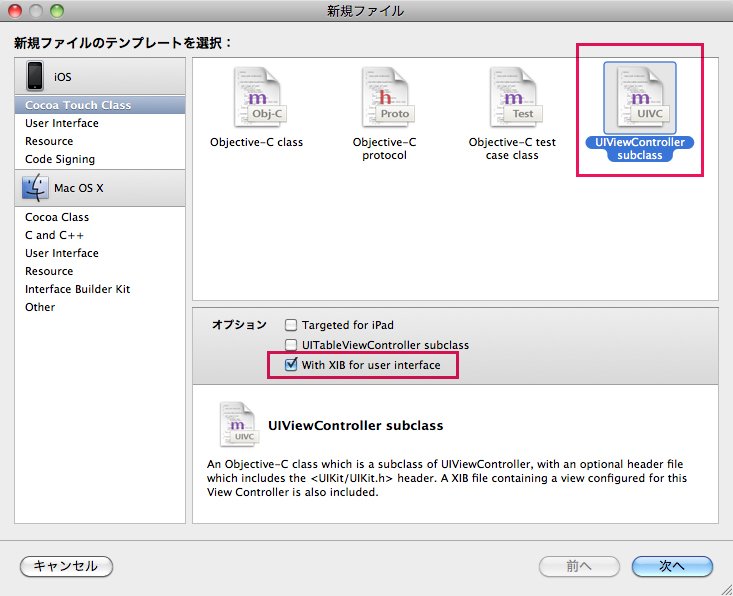This screenshot has width=733, height=596.
Task: Click the template description paragraph text
Action: click(x=447, y=478)
